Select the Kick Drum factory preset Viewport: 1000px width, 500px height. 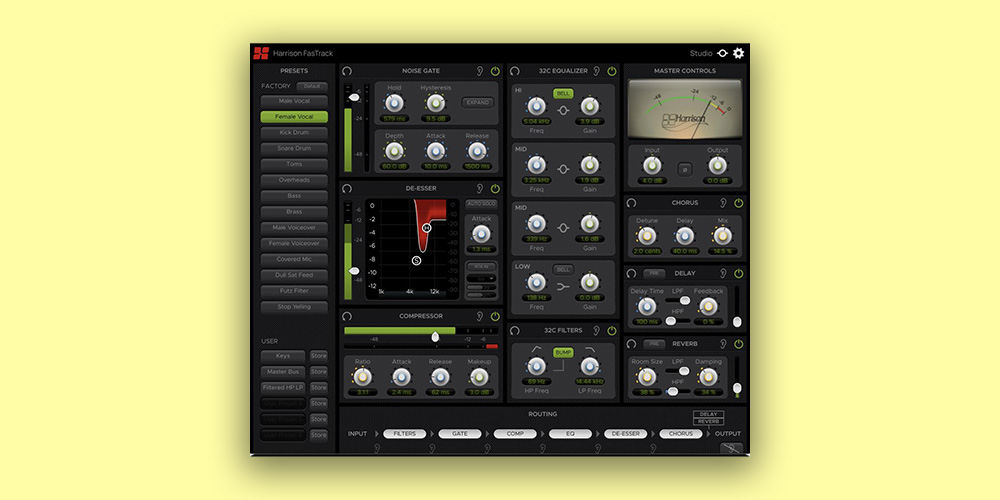tap(294, 133)
